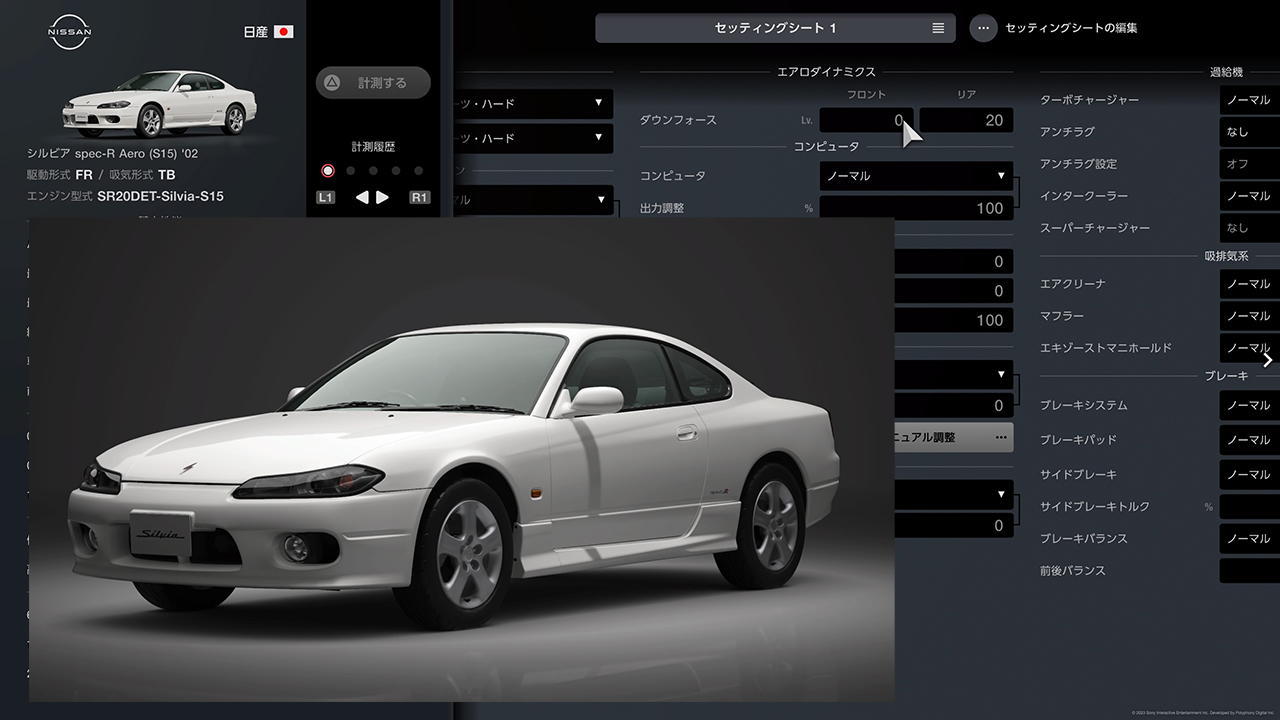Viewport: 1280px width, 720px height.
Task: Open アンチラグ設定 オフ selector
Action: pyautogui.click(x=1249, y=164)
